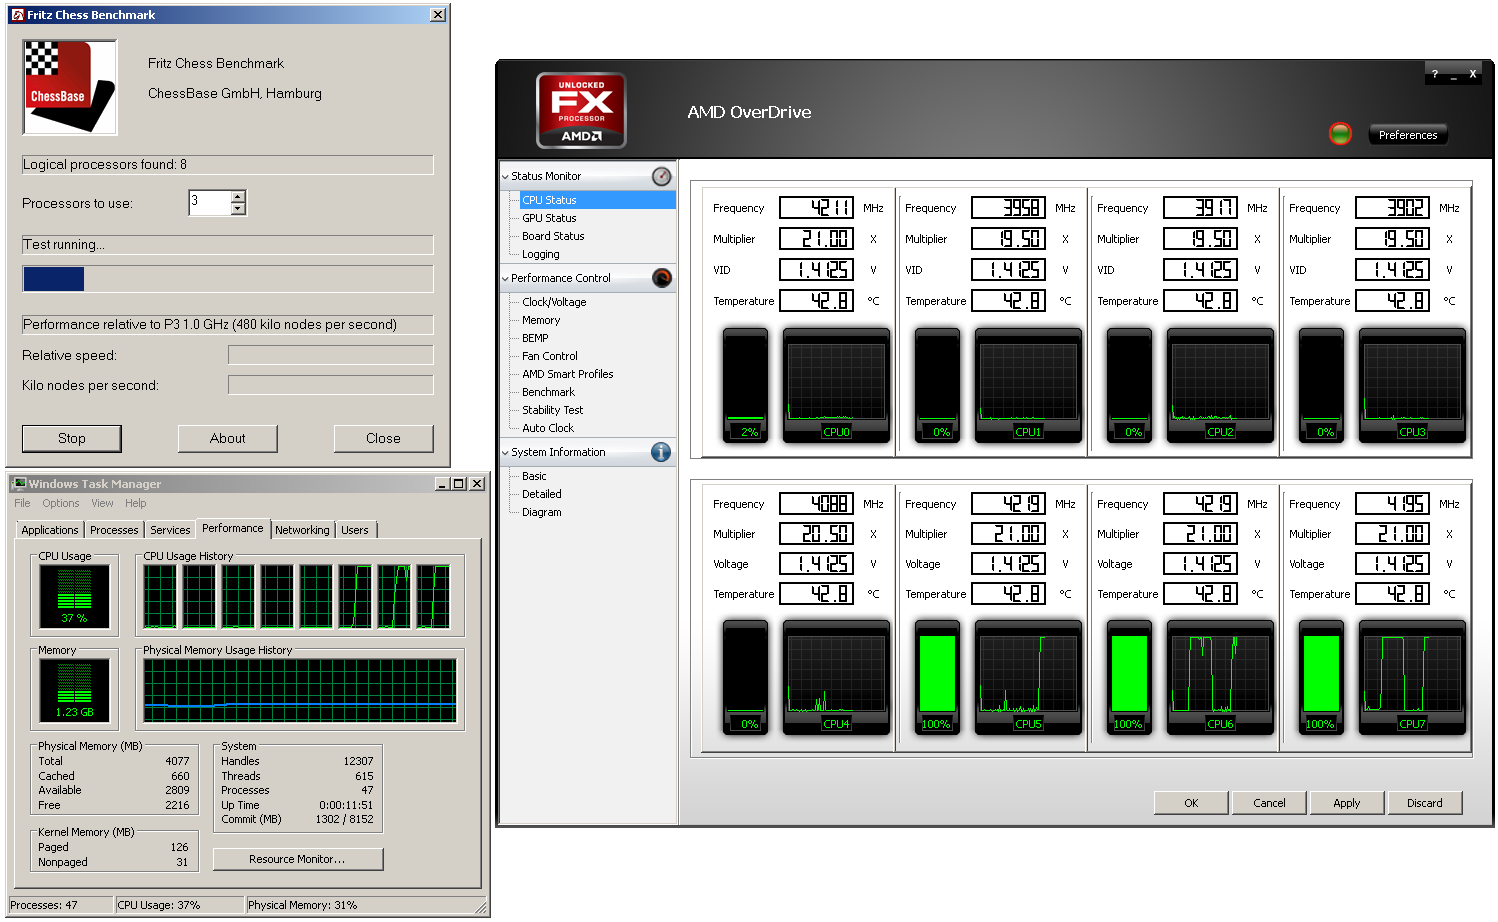This screenshot has height=922, width=1498.
Task: Click the Physical Memory Usage History graph
Action: click(x=300, y=690)
